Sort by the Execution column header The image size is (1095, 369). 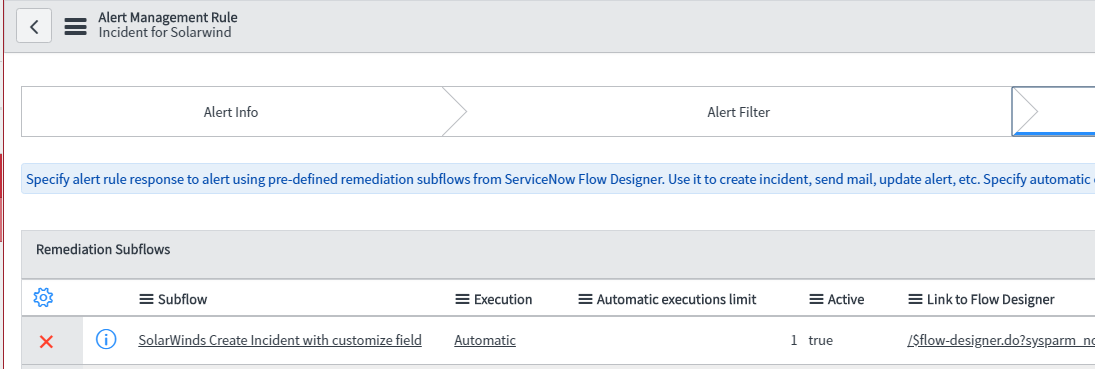tap(503, 299)
